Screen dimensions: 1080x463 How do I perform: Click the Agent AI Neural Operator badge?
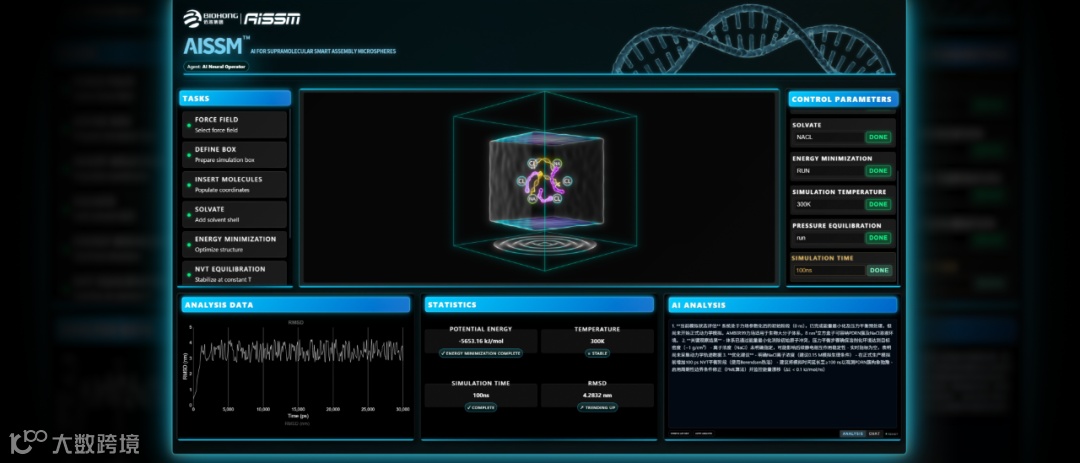[x=216, y=67]
